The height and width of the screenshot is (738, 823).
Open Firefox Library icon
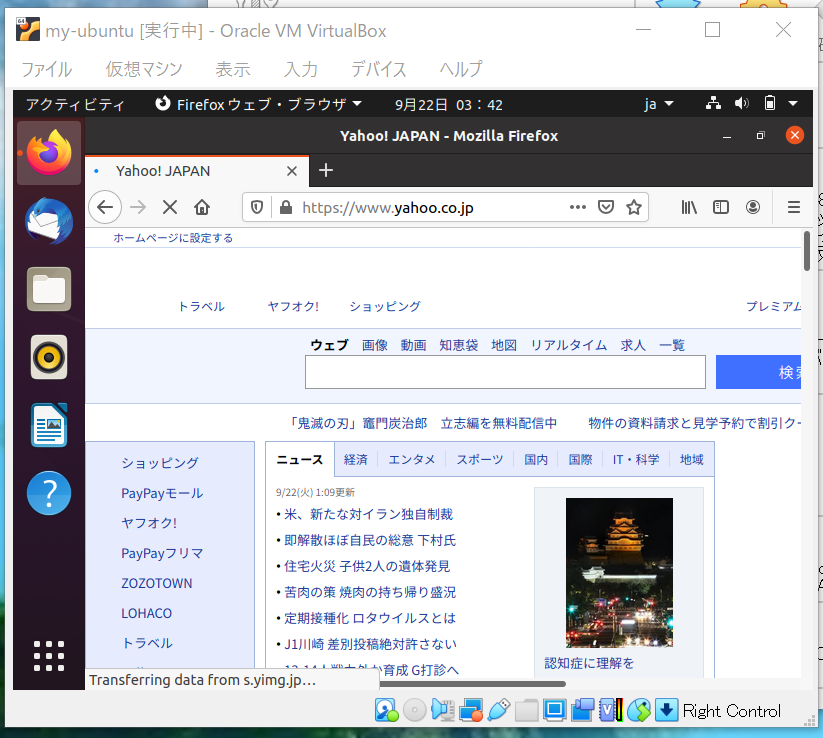pyautogui.click(x=689, y=207)
